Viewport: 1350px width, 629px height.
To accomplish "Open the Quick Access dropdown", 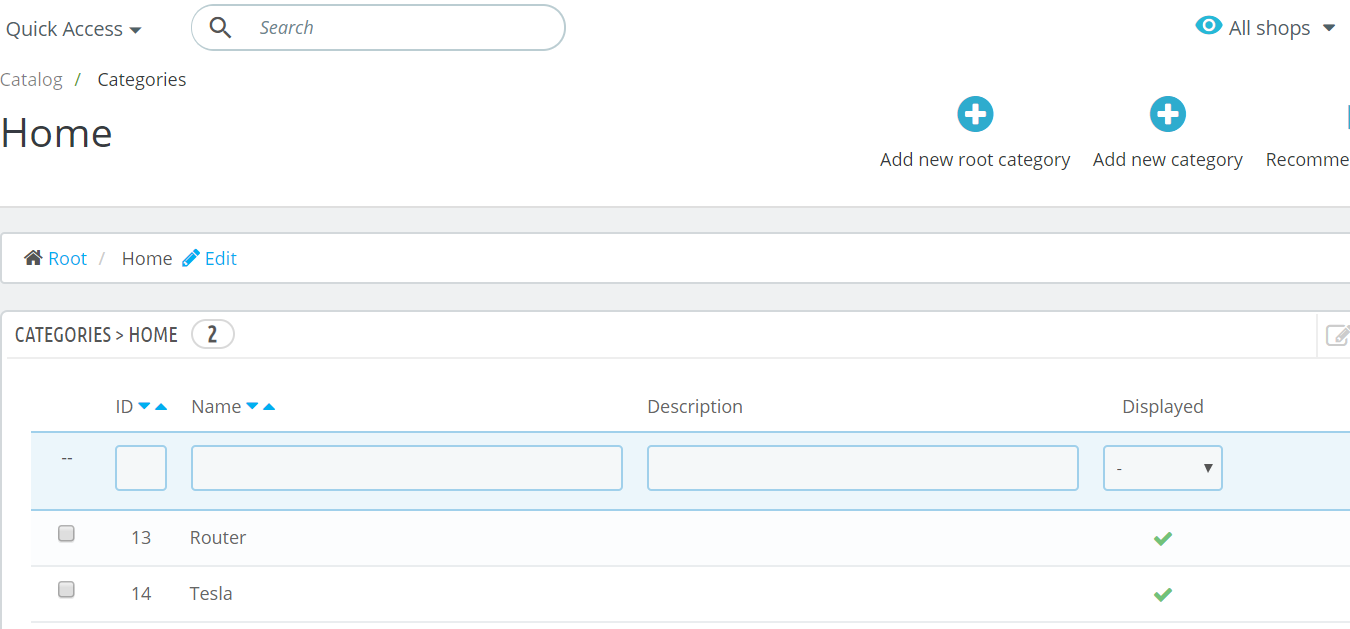I will pyautogui.click(x=73, y=29).
